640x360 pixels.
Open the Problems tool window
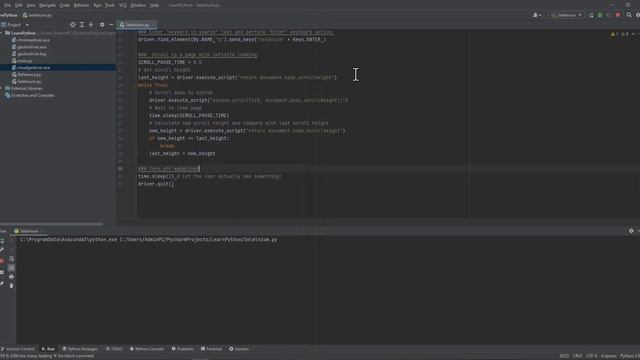coord(182,349)
